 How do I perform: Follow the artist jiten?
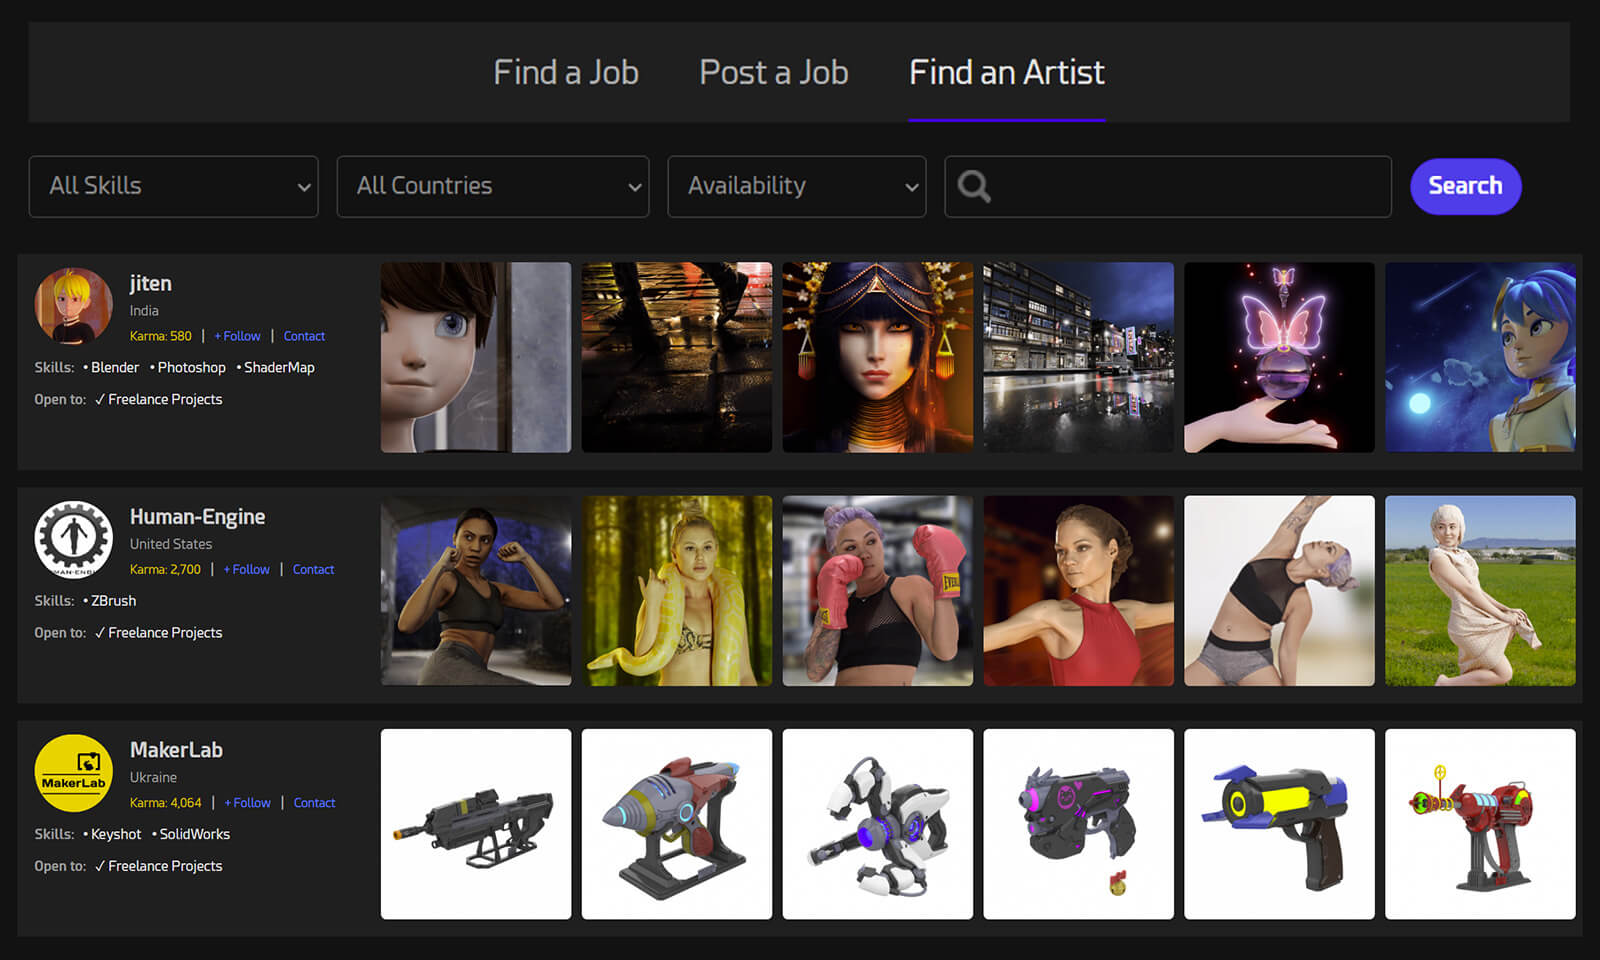[238, 336]
